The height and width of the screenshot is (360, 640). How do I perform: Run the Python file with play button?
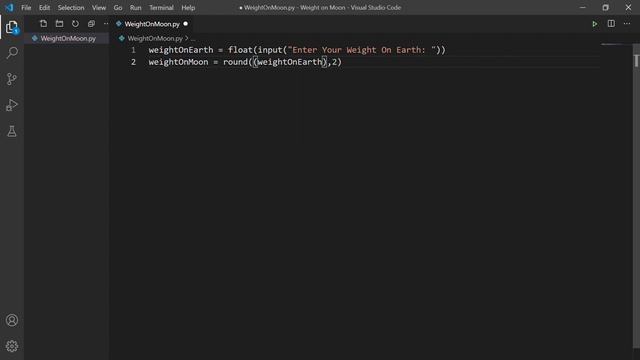pyautogui.click(x=595, y=24)
